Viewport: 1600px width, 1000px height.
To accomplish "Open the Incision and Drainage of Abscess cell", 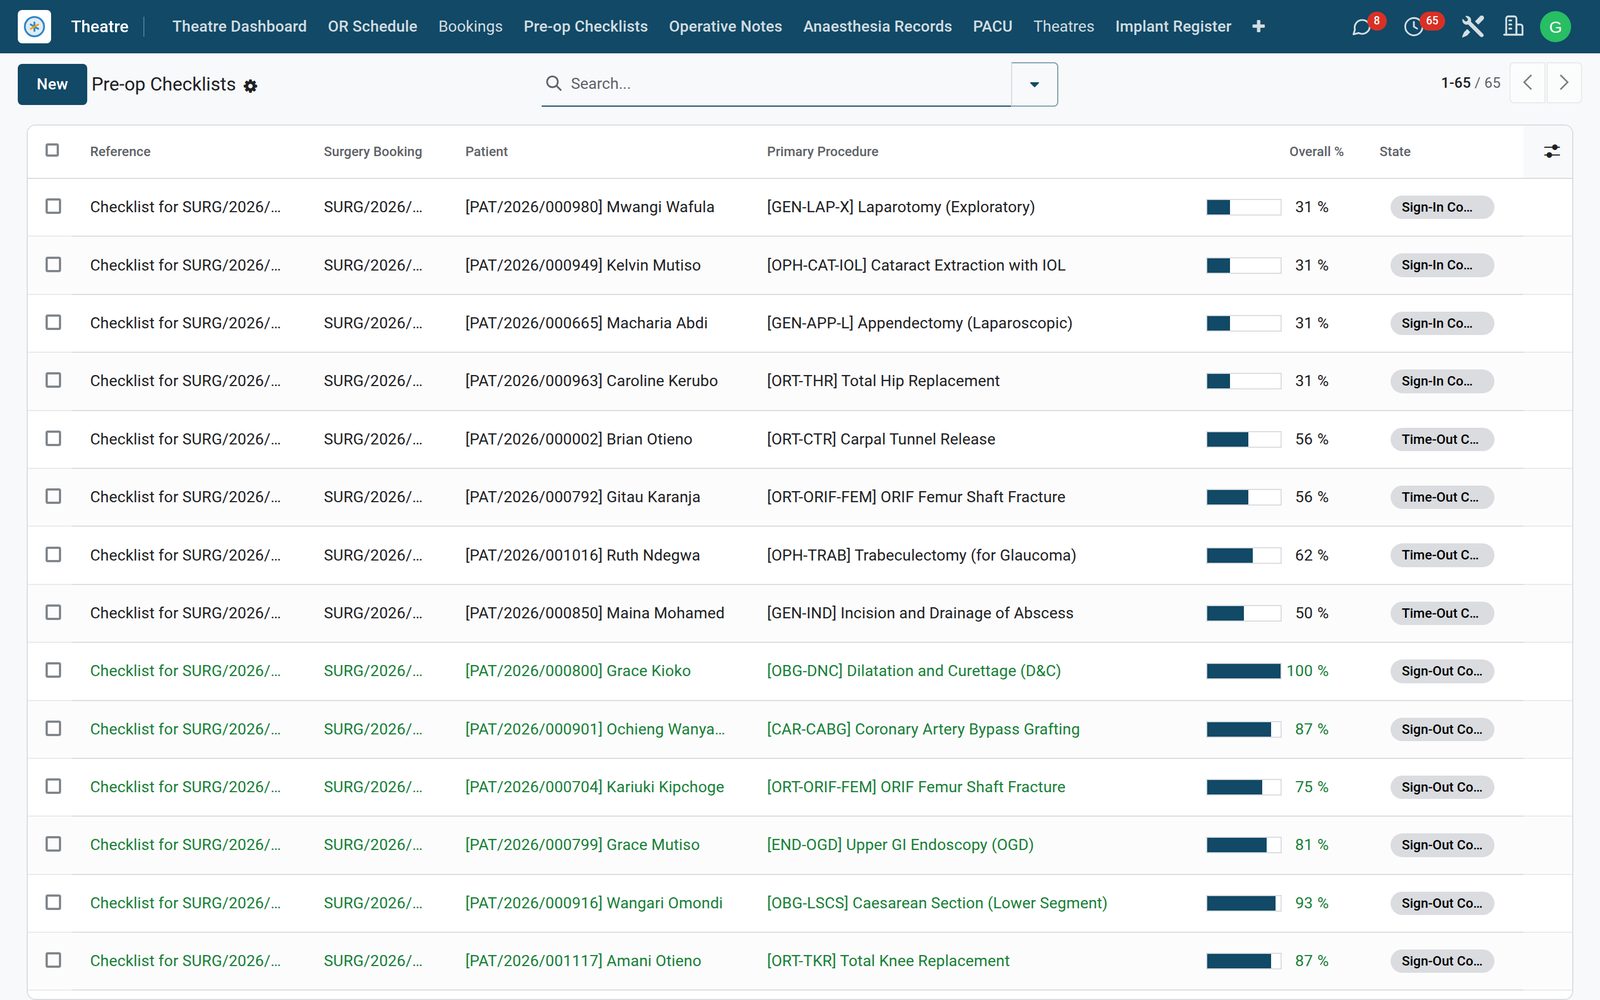I will click(x=920, y=613).
